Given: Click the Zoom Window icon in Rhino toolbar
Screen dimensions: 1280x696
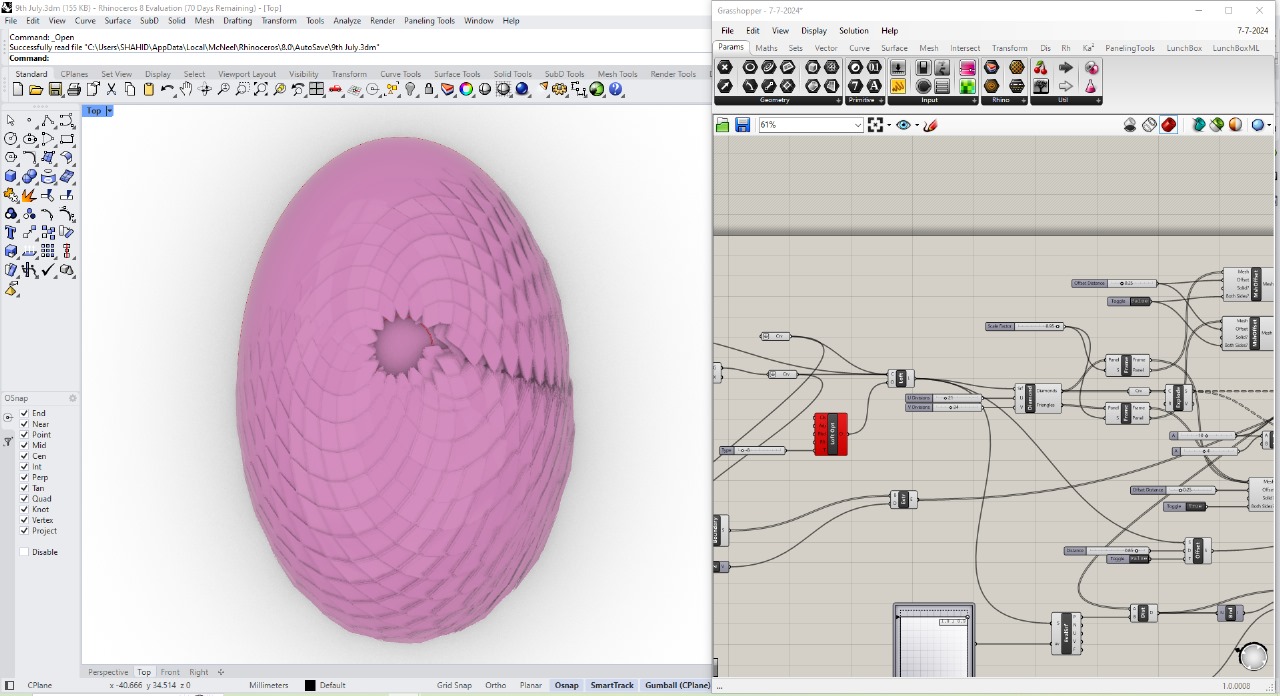Looking at the screenshot, I should 242,90.
